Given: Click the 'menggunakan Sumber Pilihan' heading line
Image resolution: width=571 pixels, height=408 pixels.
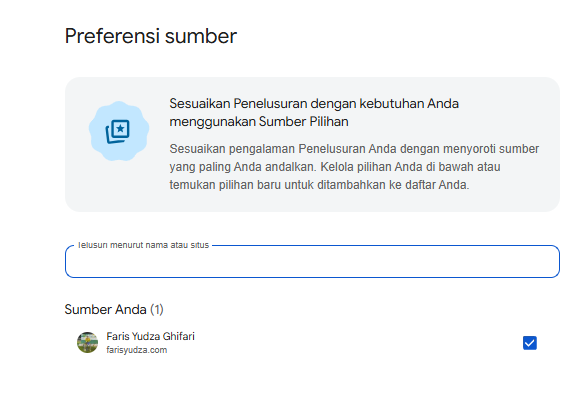Looking at the screenshot, I should (259, 121).
